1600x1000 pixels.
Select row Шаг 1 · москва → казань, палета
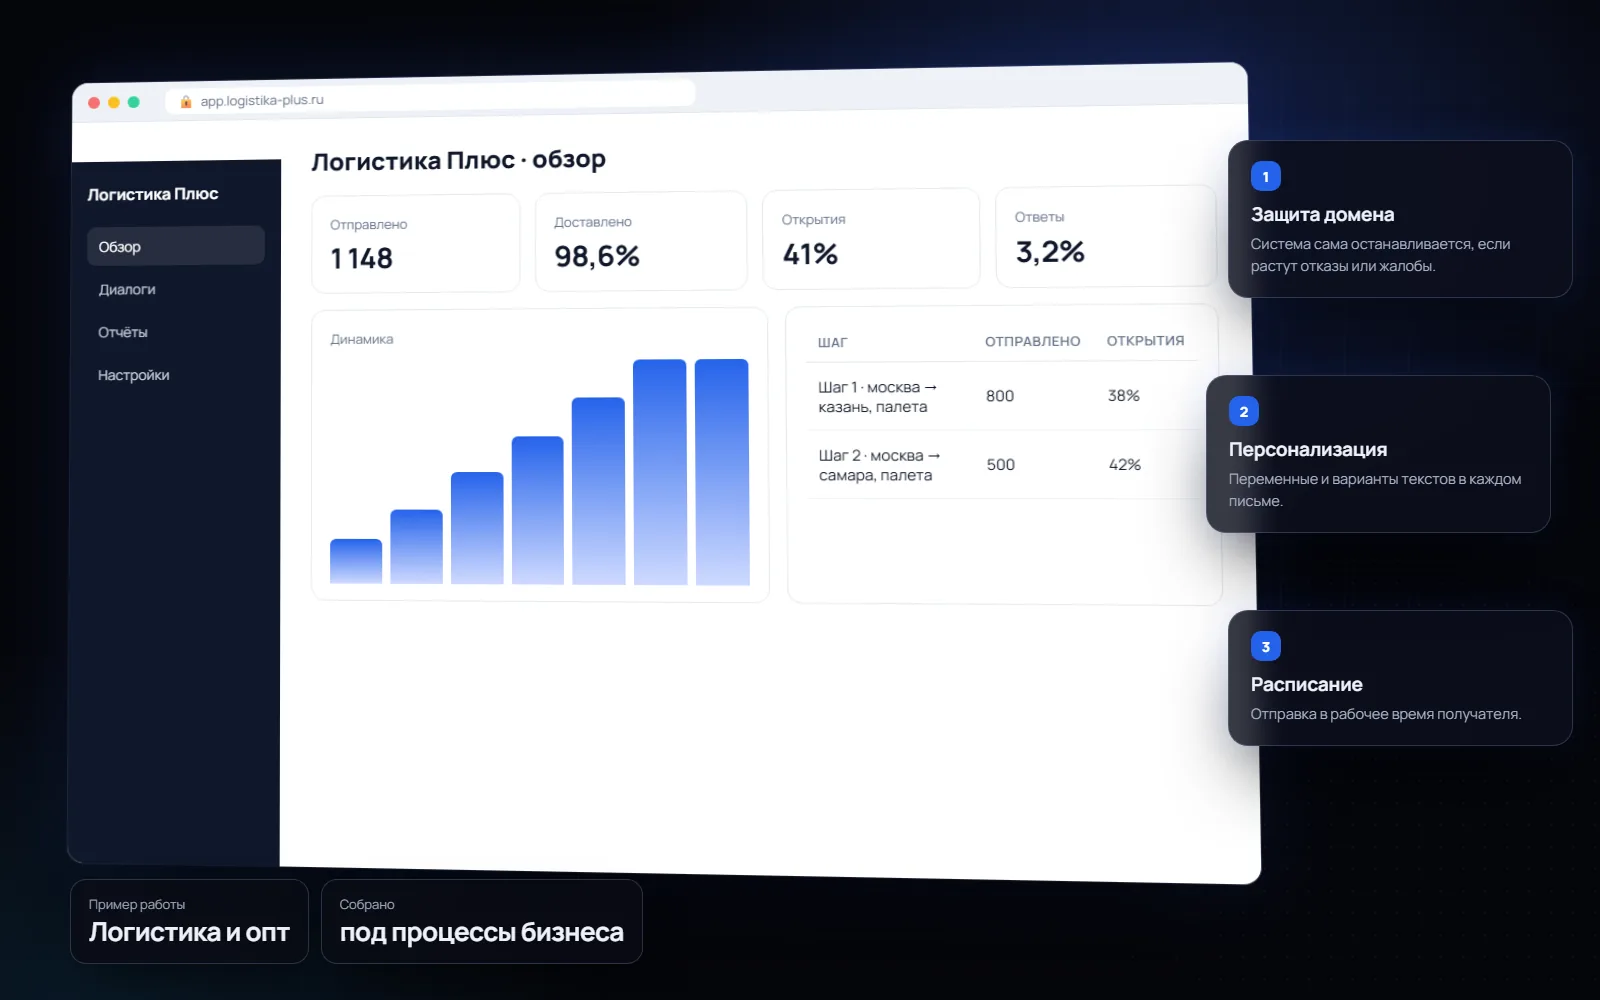coord(1004,396)
